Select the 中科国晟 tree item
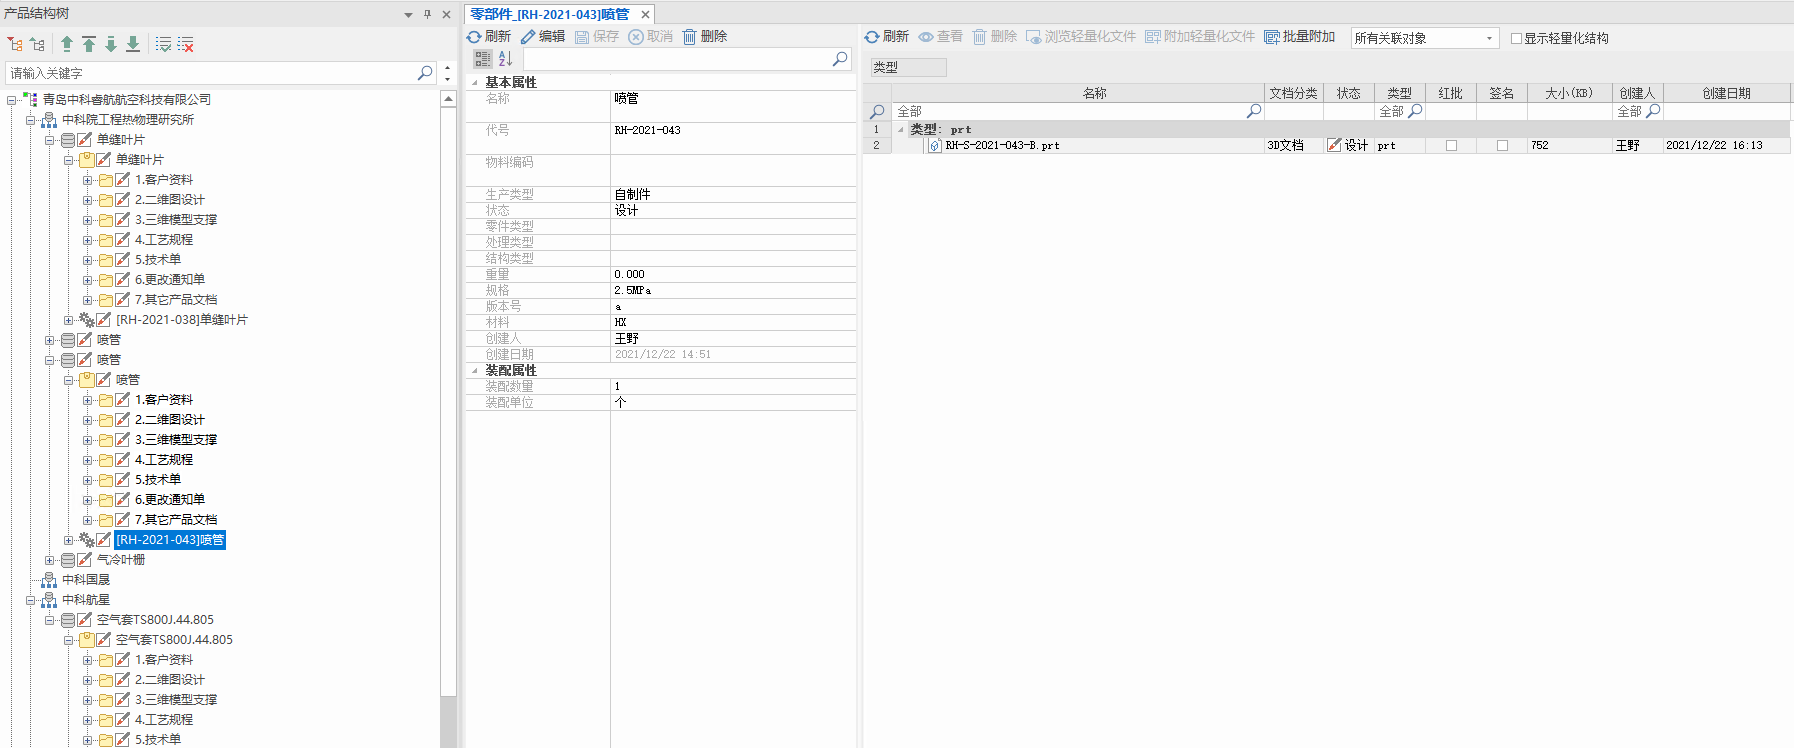 (86, 580)
